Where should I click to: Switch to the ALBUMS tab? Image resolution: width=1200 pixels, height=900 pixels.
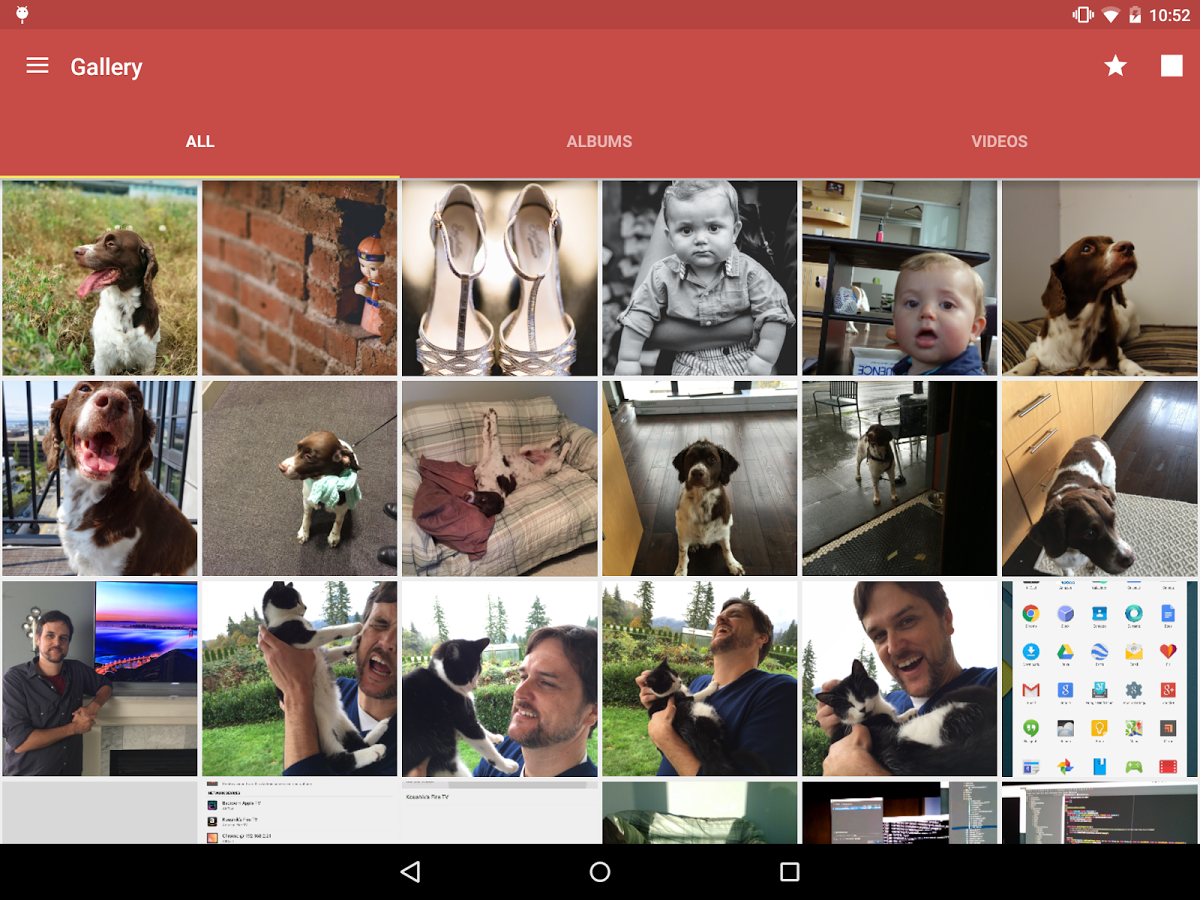[x=600, y=141]
